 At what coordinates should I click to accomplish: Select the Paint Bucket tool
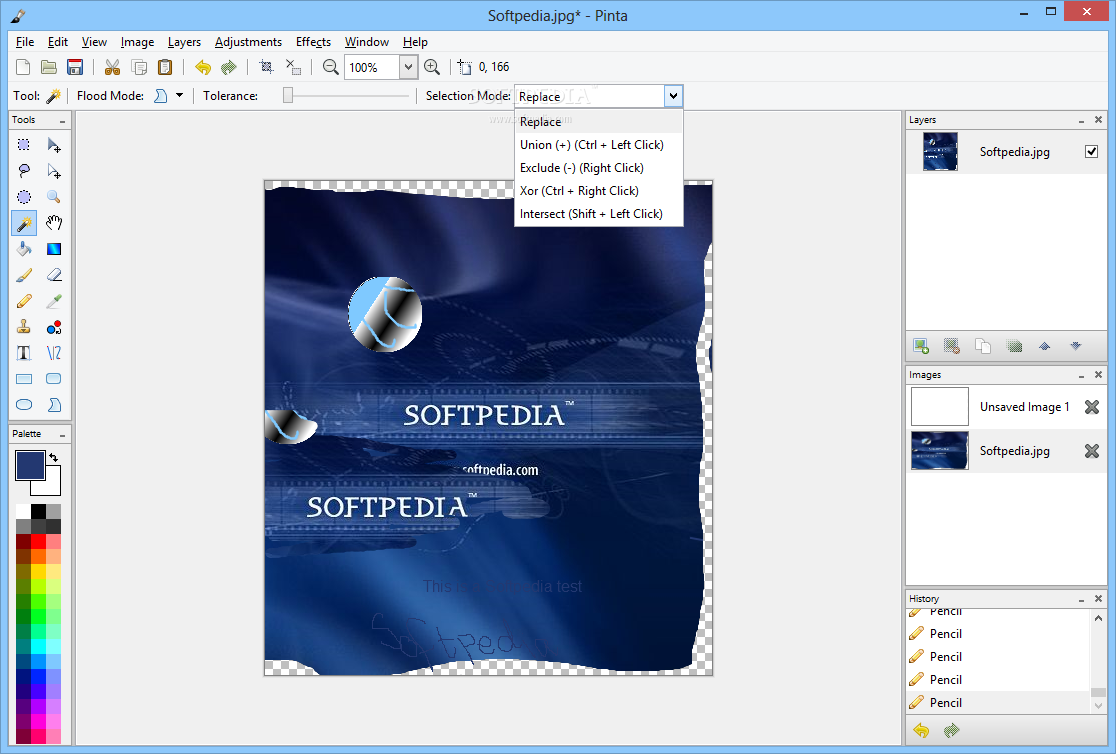point(23,249)
